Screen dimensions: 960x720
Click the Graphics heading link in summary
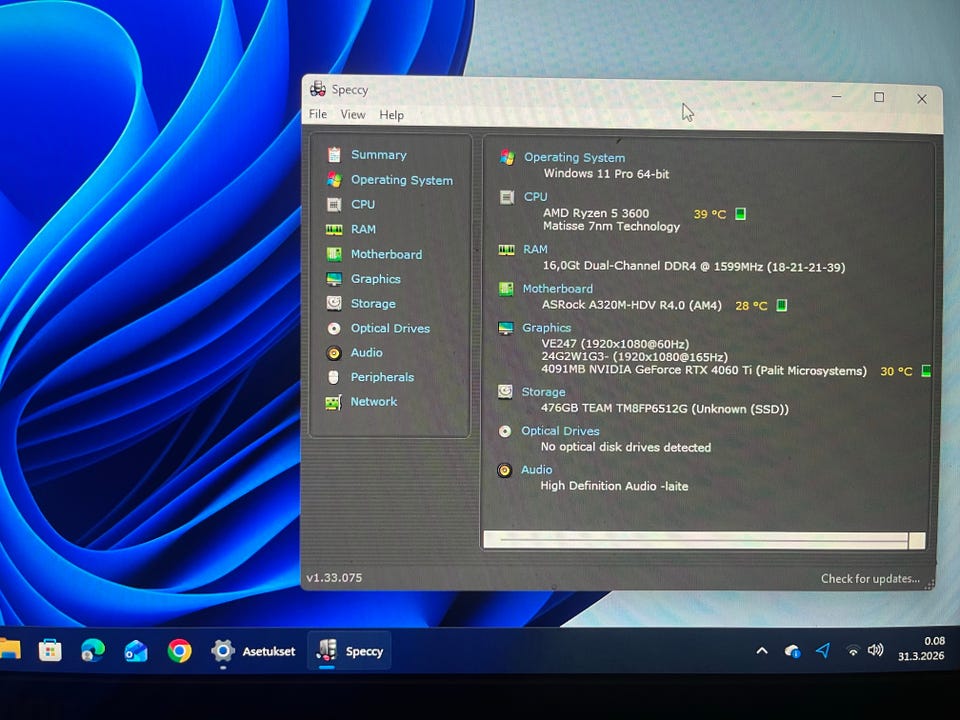pos(546,328)
